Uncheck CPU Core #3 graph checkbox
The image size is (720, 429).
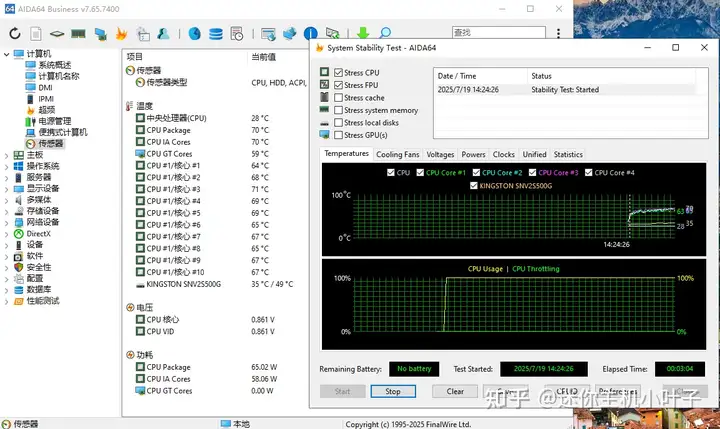click(533, 173)
